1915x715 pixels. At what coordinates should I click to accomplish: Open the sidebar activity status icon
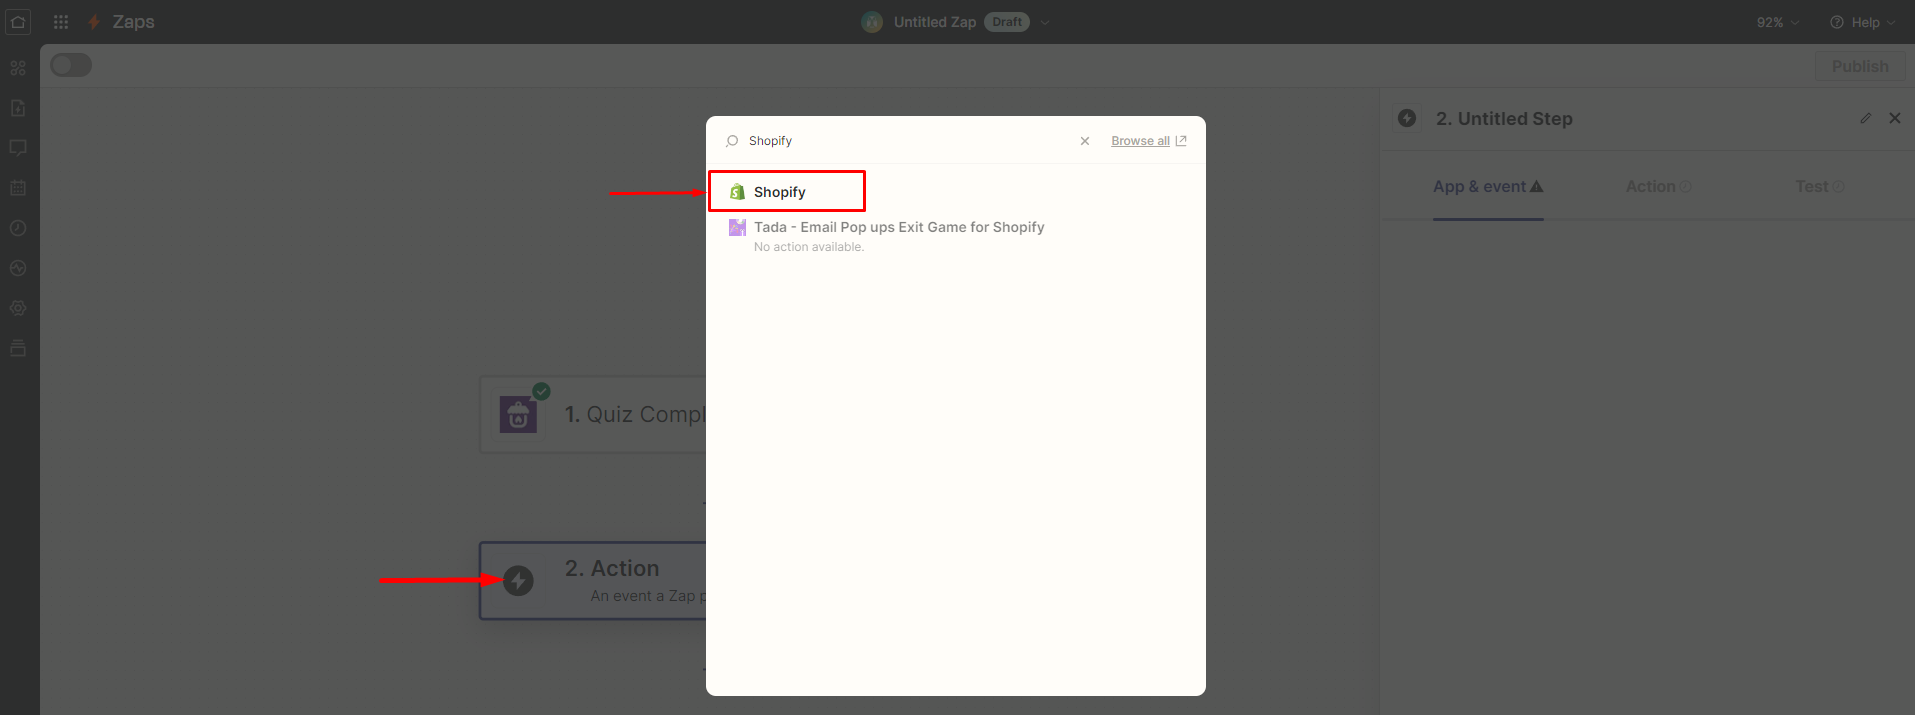coord(18,268)
